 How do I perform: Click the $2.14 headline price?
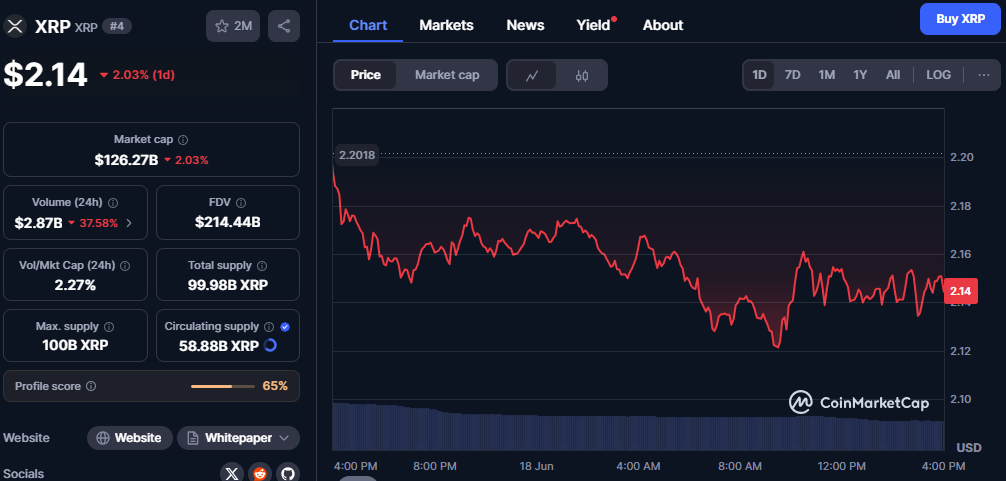[46, 74]
